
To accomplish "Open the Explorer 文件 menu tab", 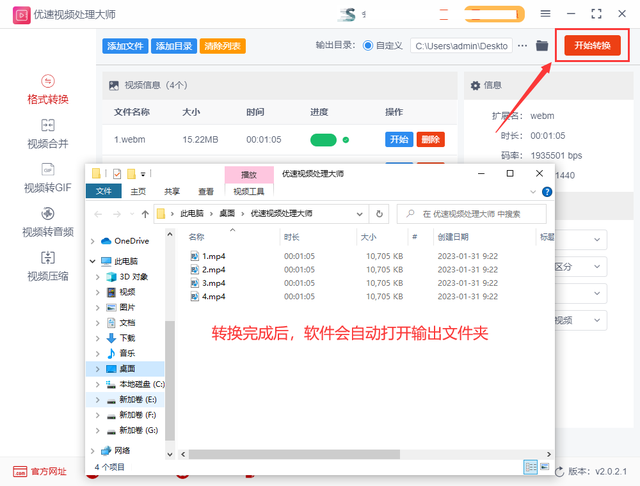I will click(x=104, y=191).
